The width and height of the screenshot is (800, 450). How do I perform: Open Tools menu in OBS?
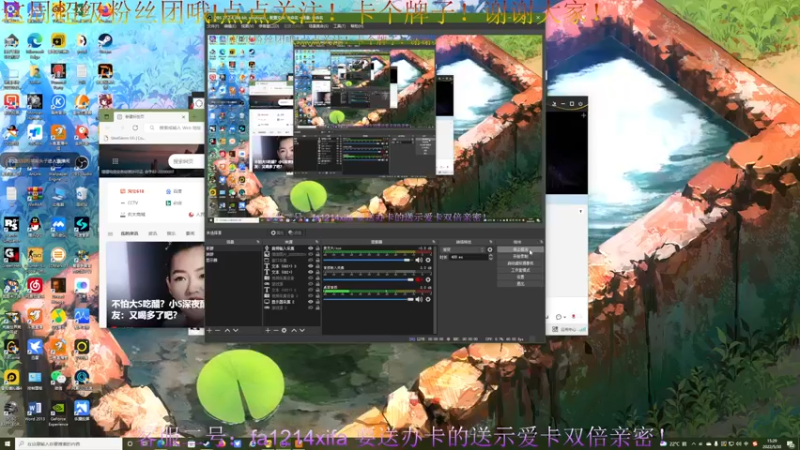[x=339, y=26]
